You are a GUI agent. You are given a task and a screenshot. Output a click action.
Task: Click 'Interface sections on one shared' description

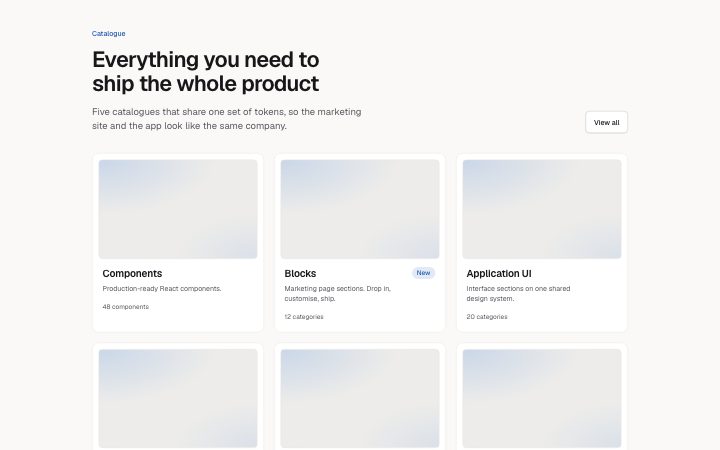tap(518, 293)
